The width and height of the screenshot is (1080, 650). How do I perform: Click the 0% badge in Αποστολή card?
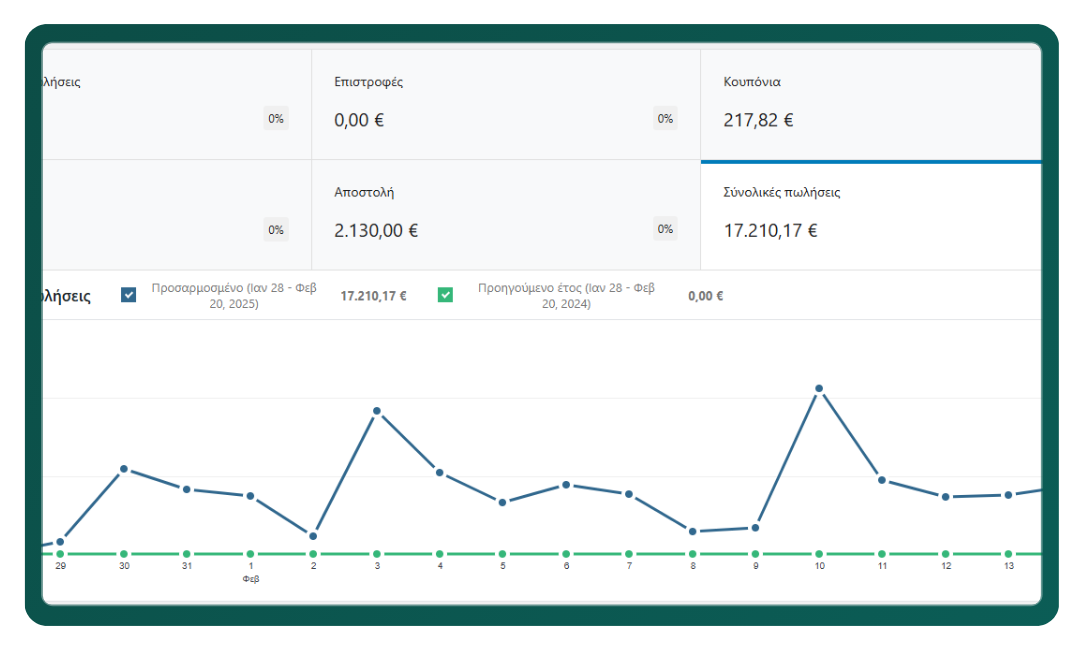pyautogui.click(x=665, y=229)
